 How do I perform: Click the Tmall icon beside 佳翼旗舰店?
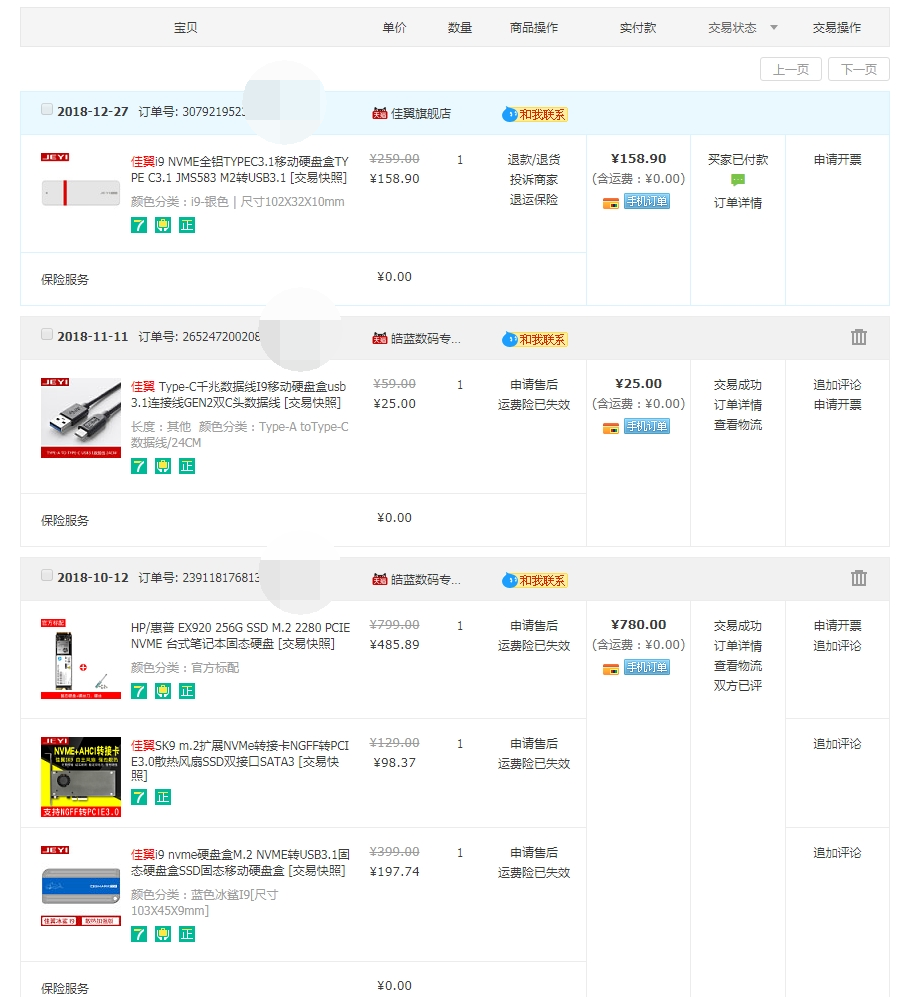tap(379, 114)
